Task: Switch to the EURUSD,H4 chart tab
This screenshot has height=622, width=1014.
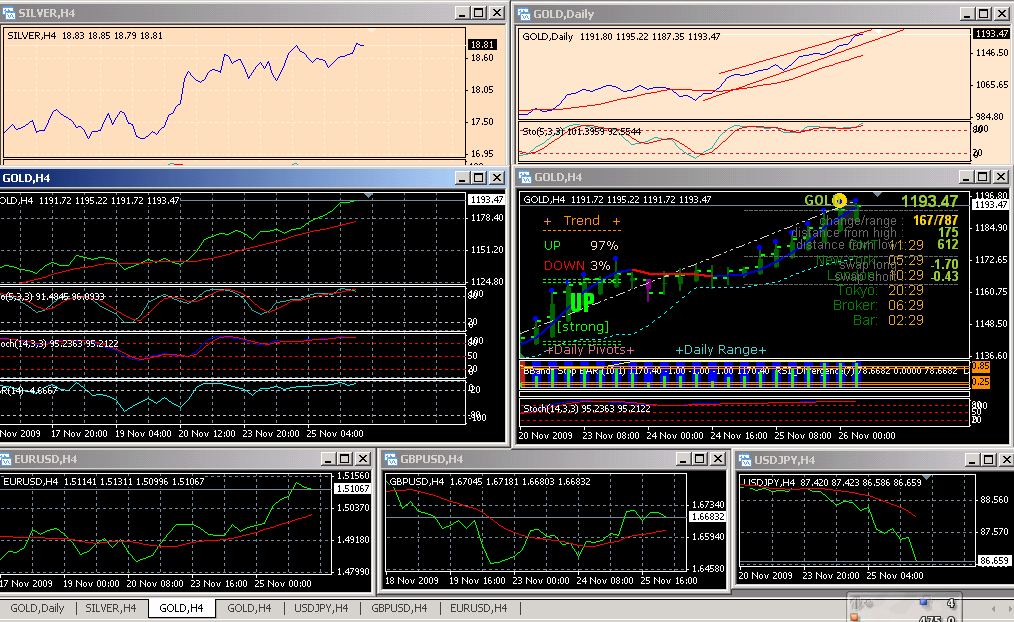Action: [x=479, y=608]
